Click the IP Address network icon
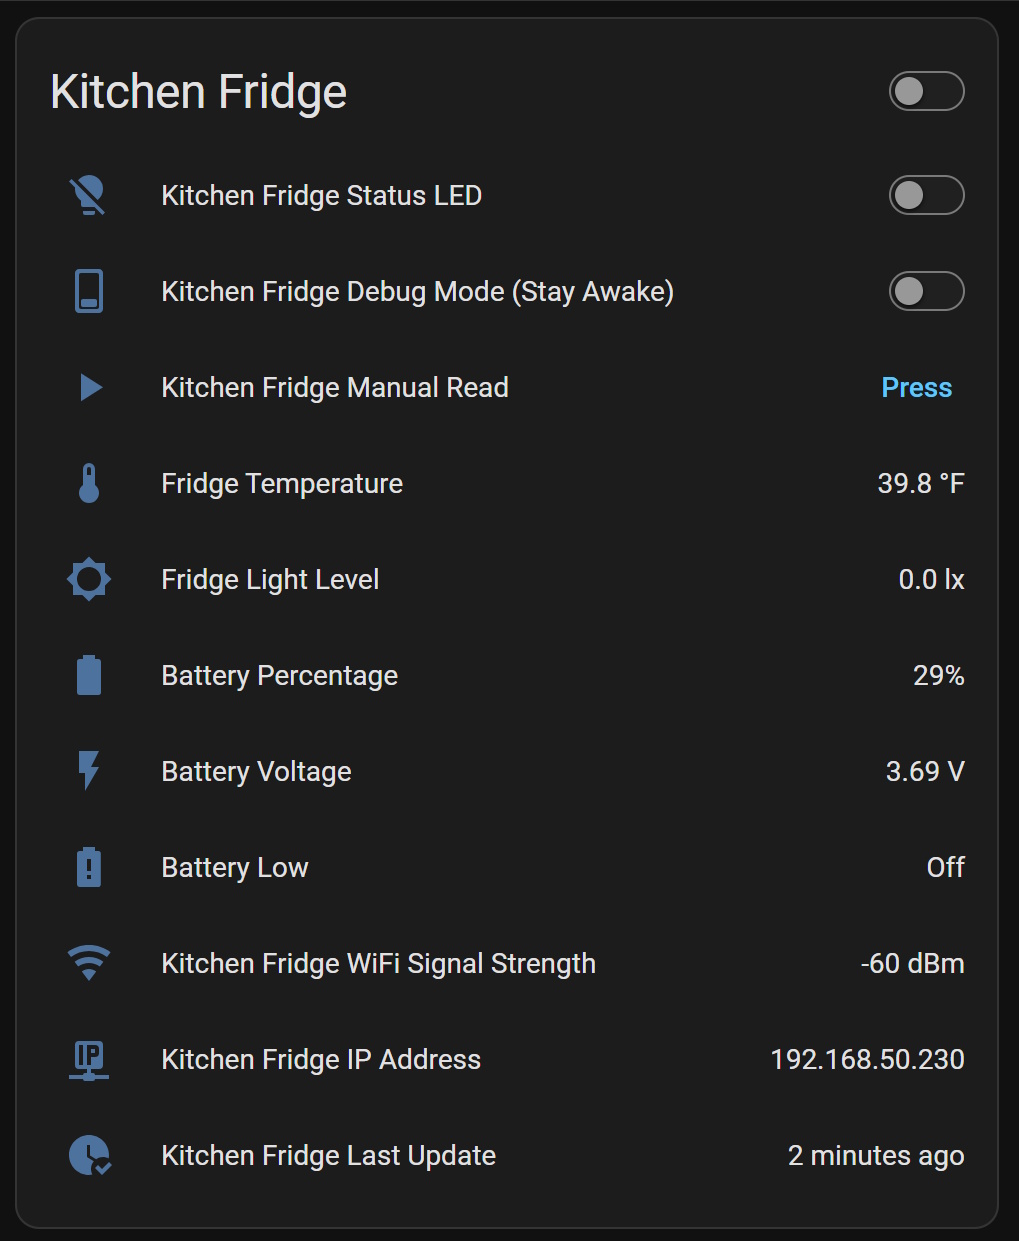 (89, 1060)
